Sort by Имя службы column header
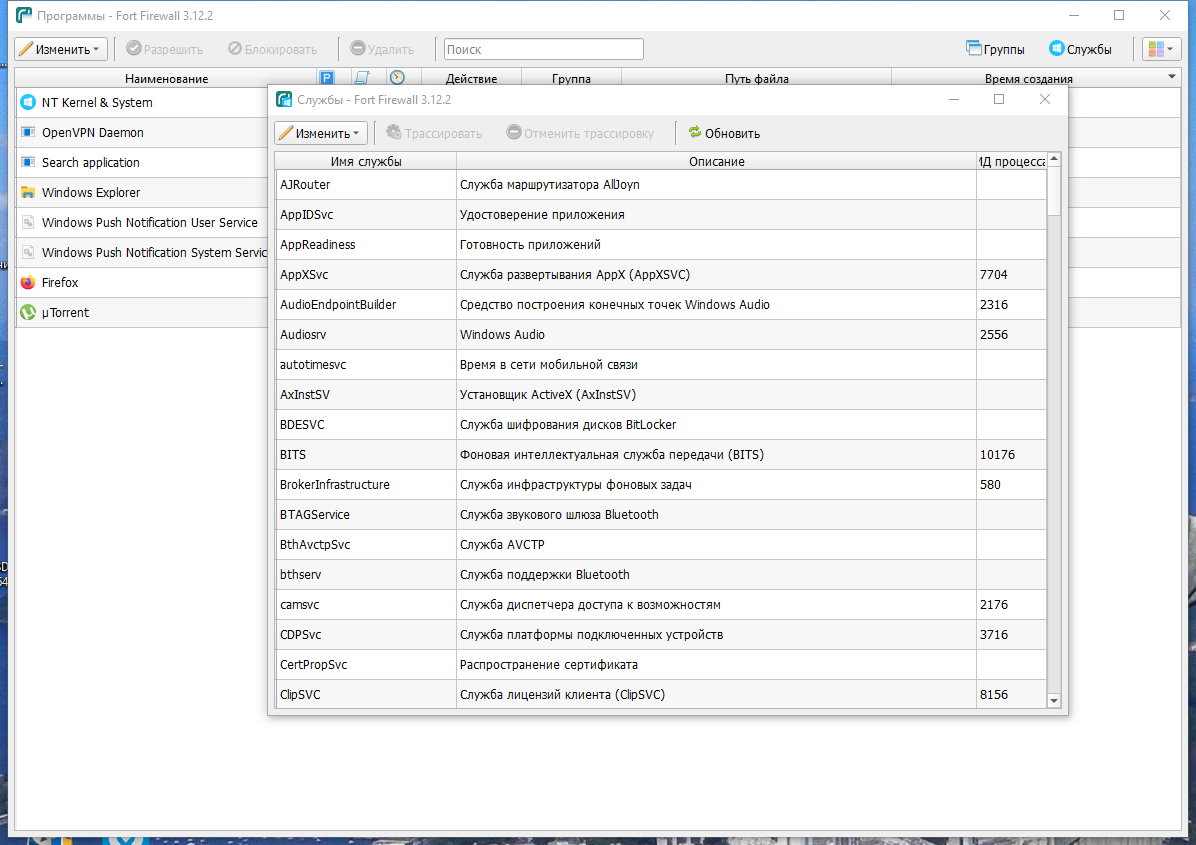Image resolution: width=1196 pixels, height=845 pixels. pyautogui.click(x=366, y=161)
